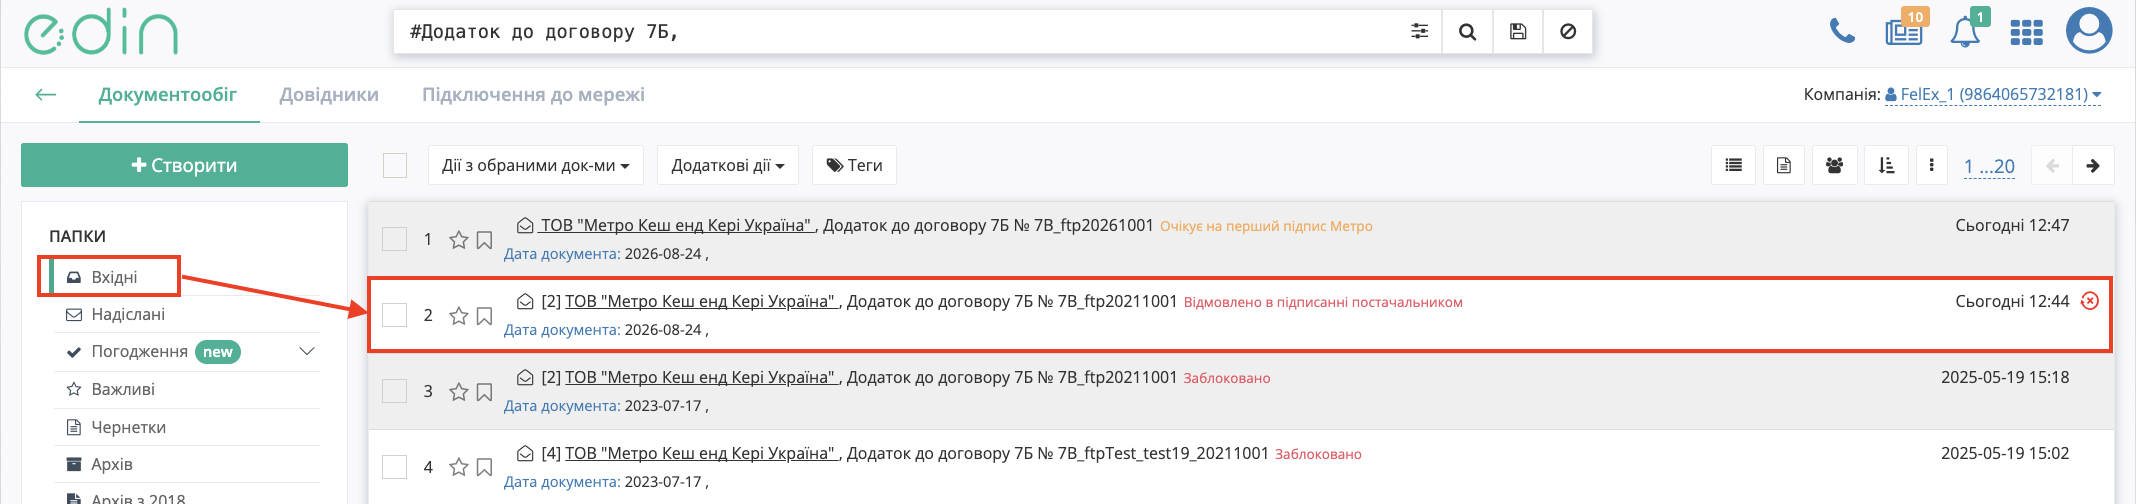Switch to list view icon
Screen dimensions: 2136x504
coord(1734,165)
